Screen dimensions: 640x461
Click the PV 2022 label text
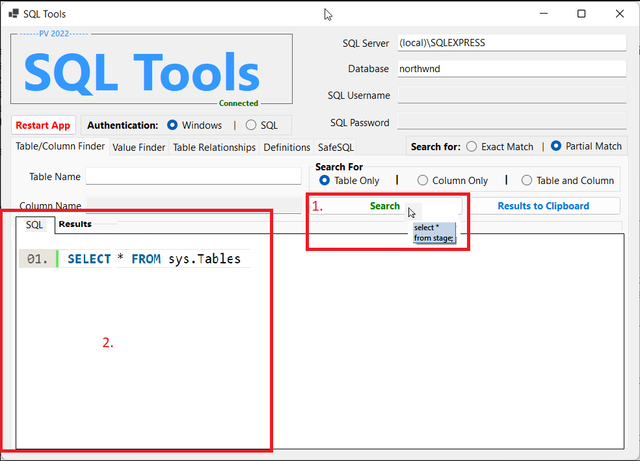[54, 33]
